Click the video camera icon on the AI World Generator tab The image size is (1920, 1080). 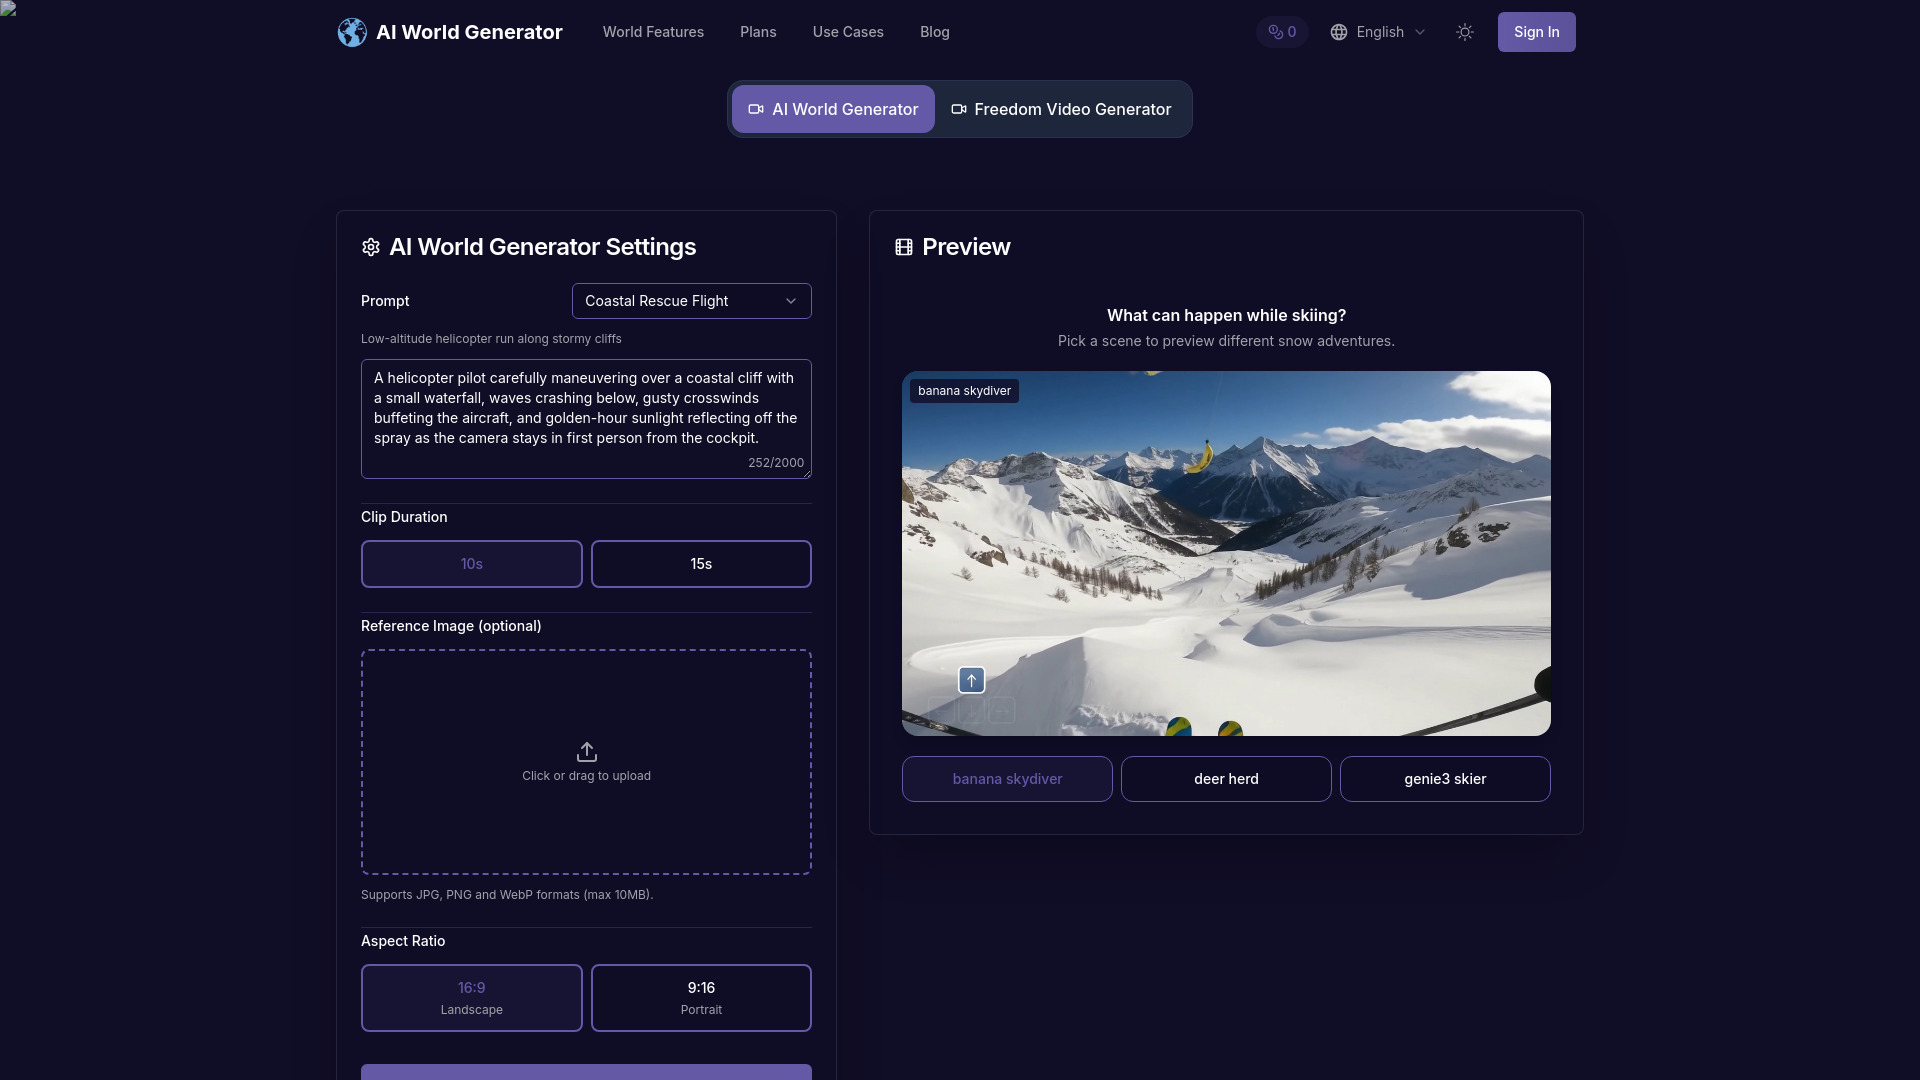click(757, 109)
